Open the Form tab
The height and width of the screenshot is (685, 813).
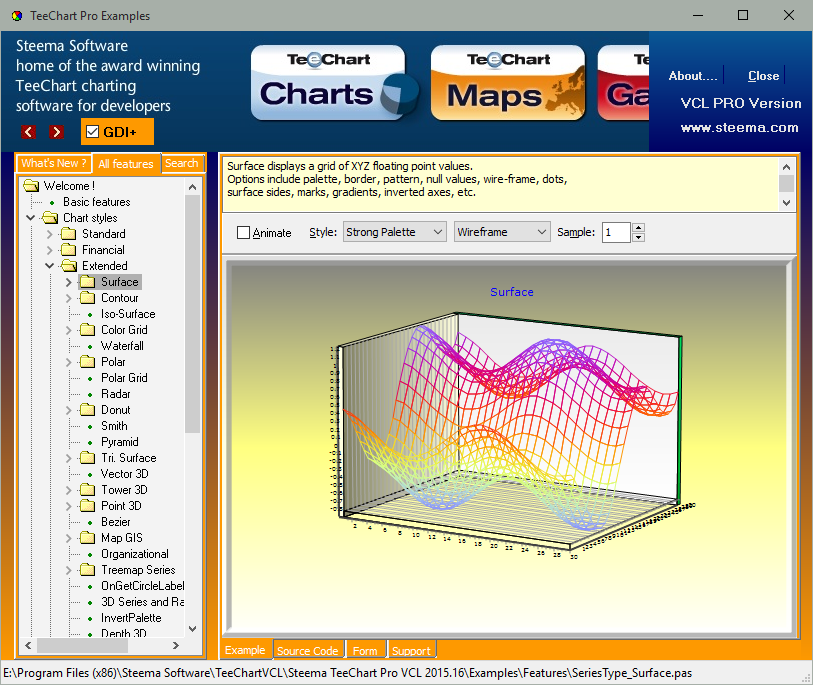pos(366,651)
